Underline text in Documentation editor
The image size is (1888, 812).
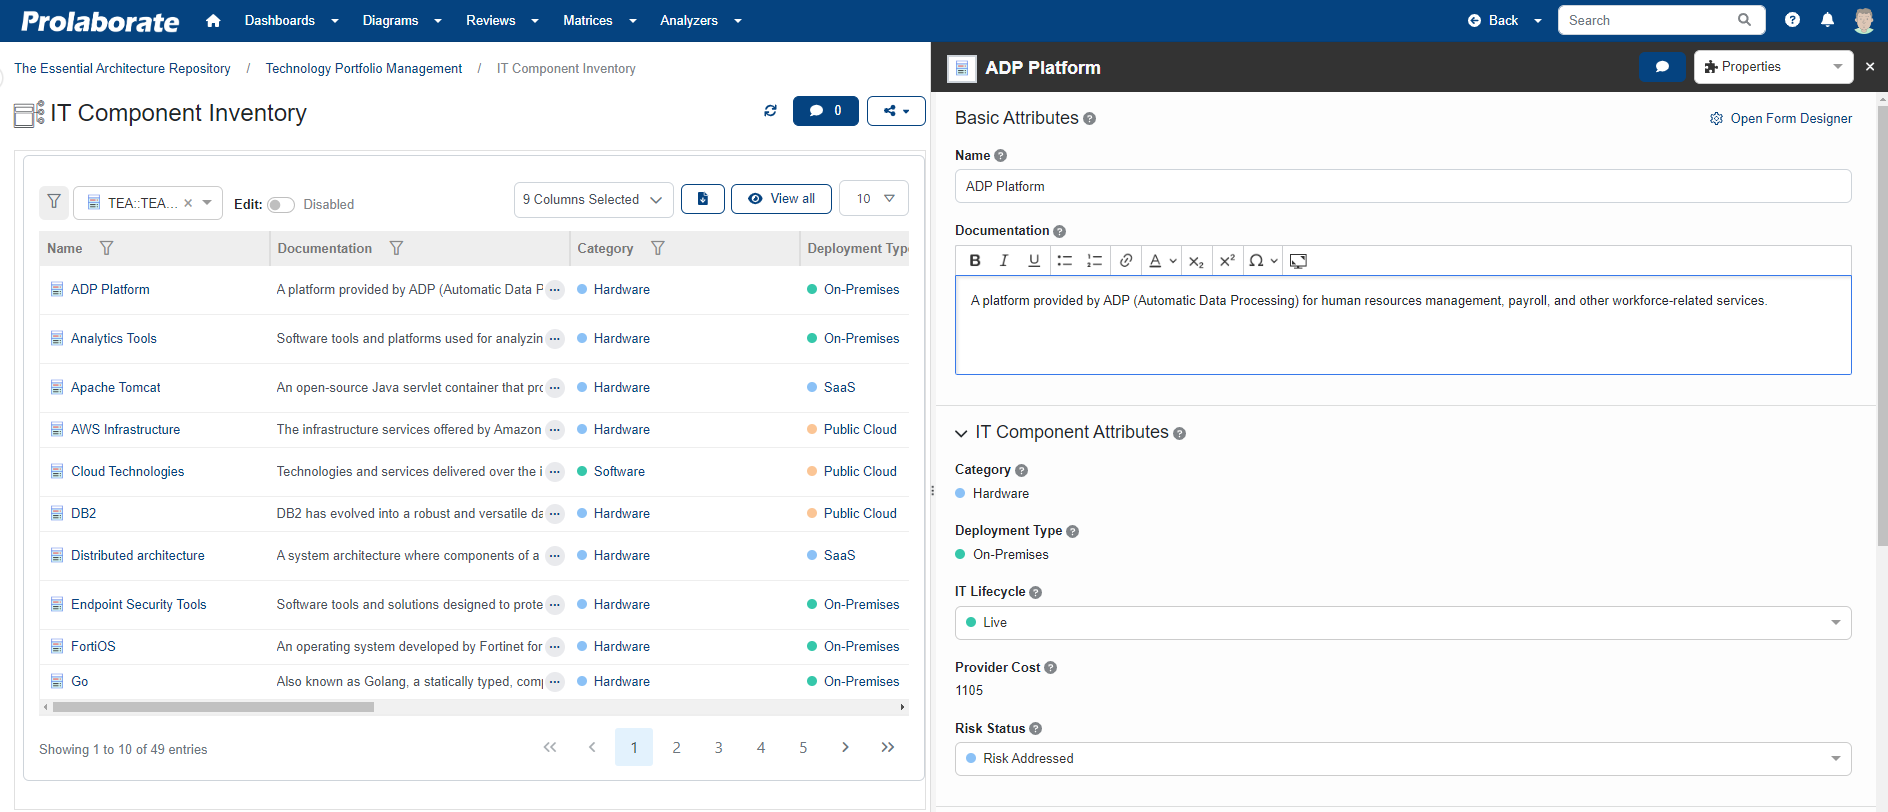pos(1034,260)
